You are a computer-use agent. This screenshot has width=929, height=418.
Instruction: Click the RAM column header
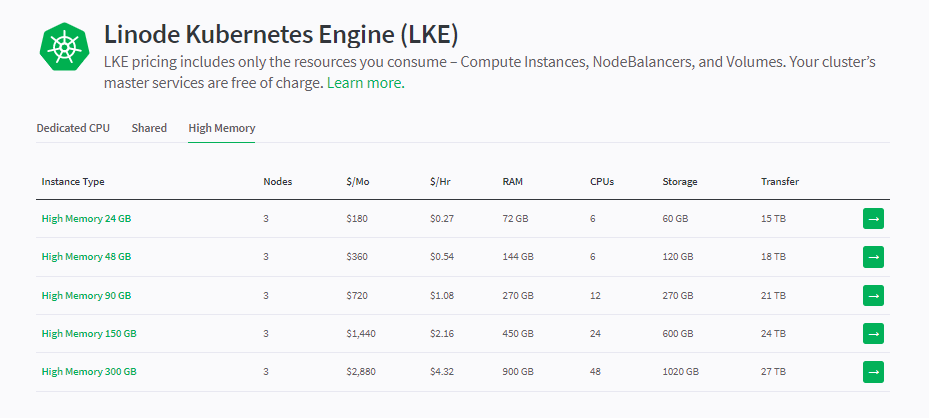(x=512, y=182)
